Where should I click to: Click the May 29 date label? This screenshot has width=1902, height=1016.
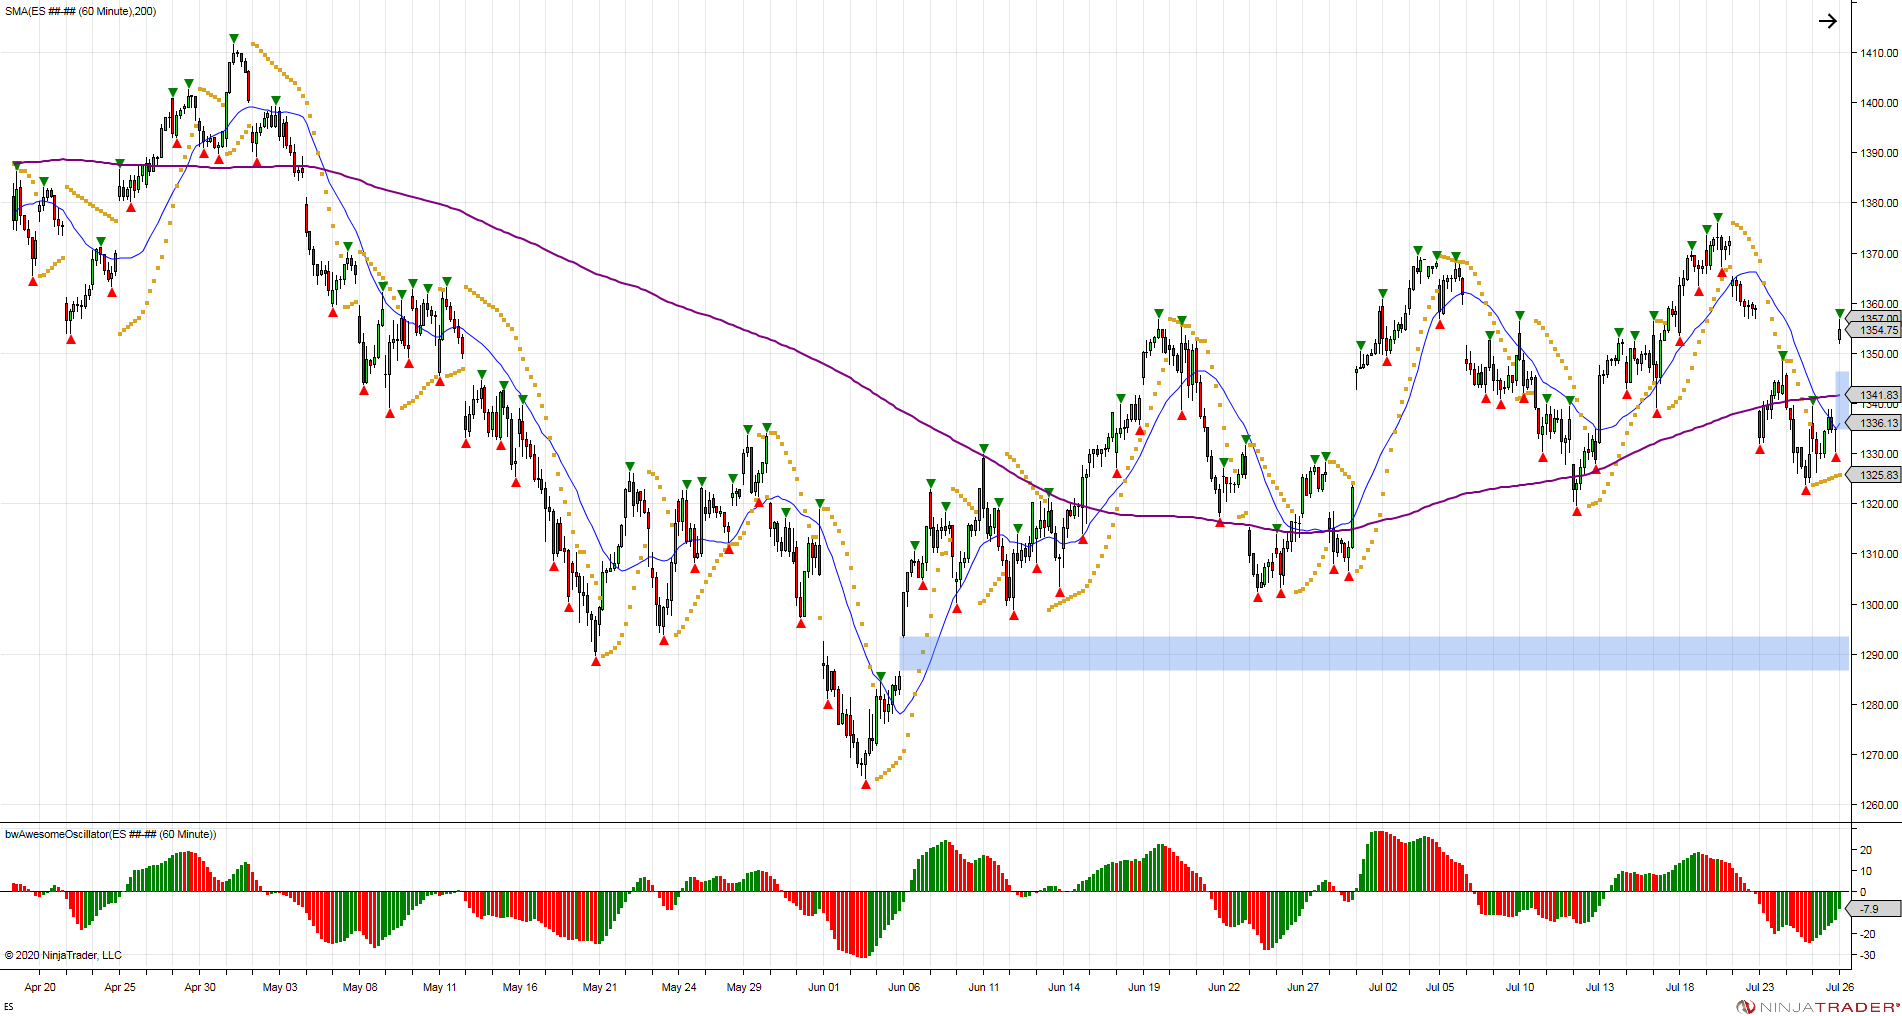point(744,987)
